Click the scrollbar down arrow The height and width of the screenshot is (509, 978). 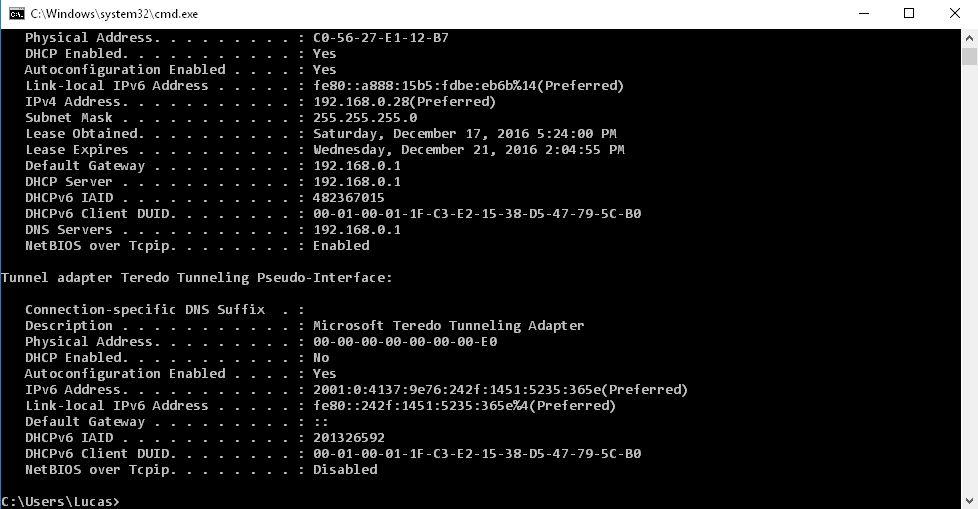(969, 501)
